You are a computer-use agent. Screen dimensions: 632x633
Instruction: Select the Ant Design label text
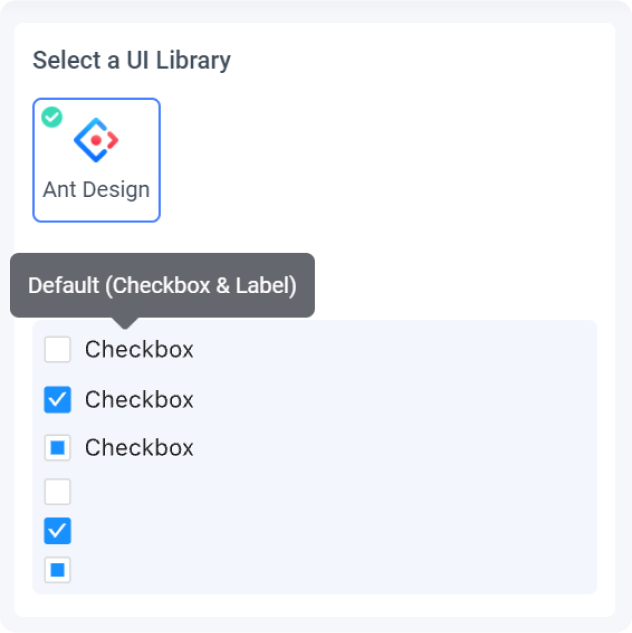(96, 189)
